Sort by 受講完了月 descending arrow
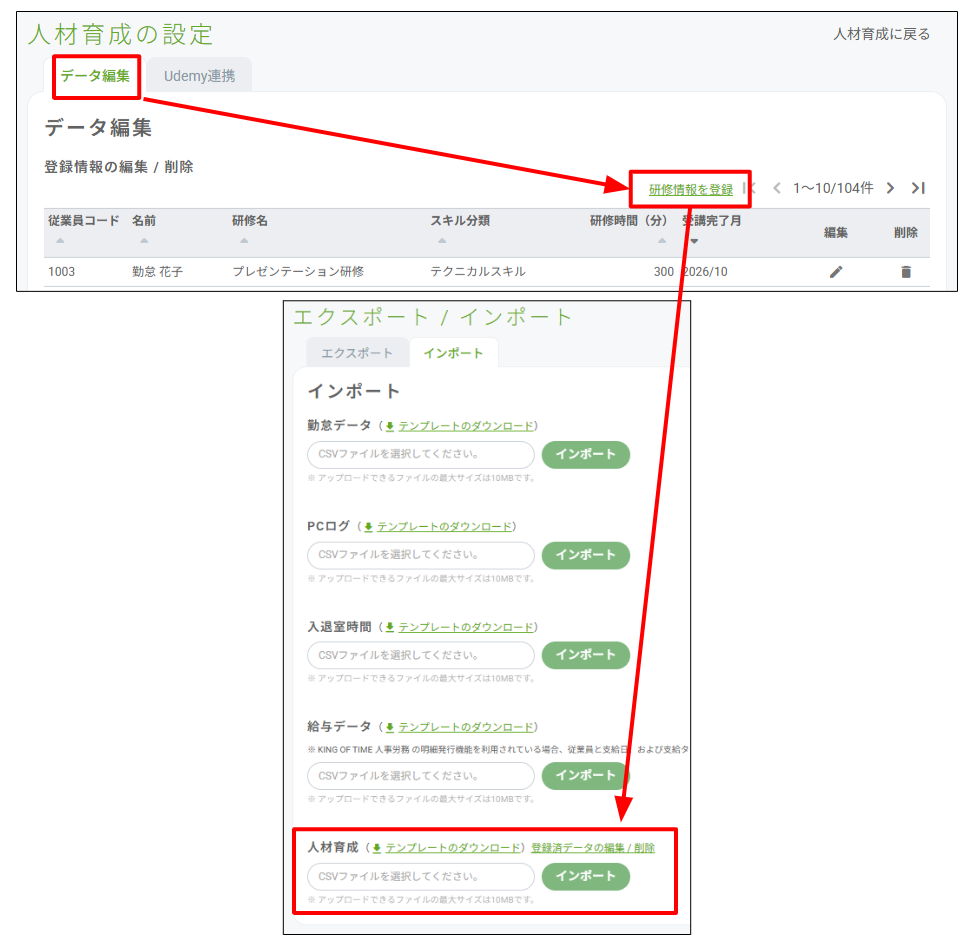Viewport: 974px width, 946px height. (694, 241)
